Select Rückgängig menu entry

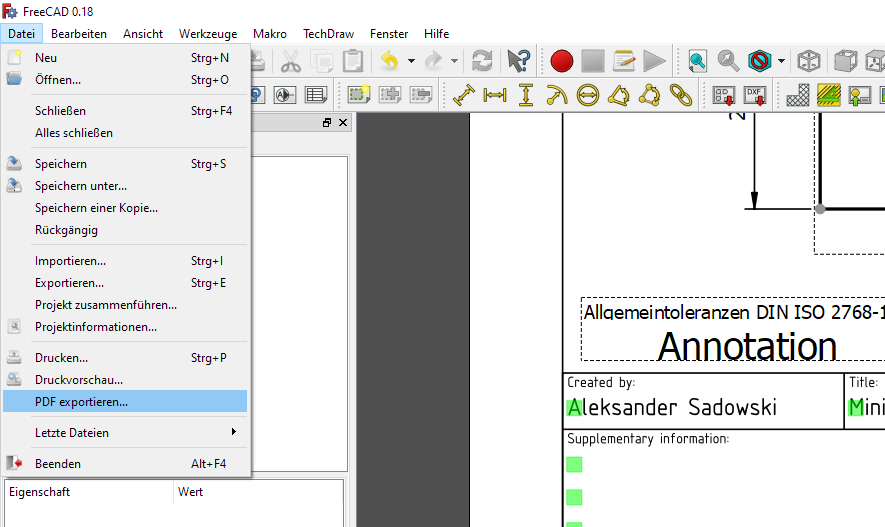coord(125,230)
